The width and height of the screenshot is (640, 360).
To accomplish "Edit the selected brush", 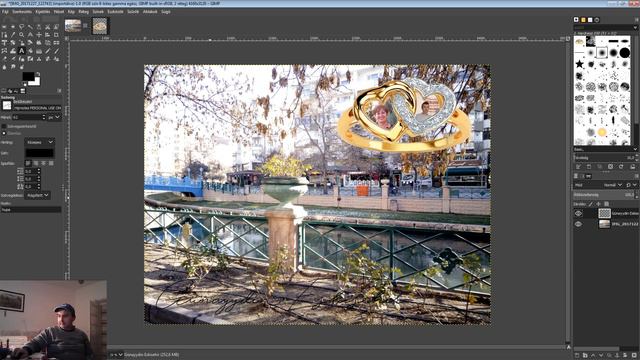I will point(578,167).
